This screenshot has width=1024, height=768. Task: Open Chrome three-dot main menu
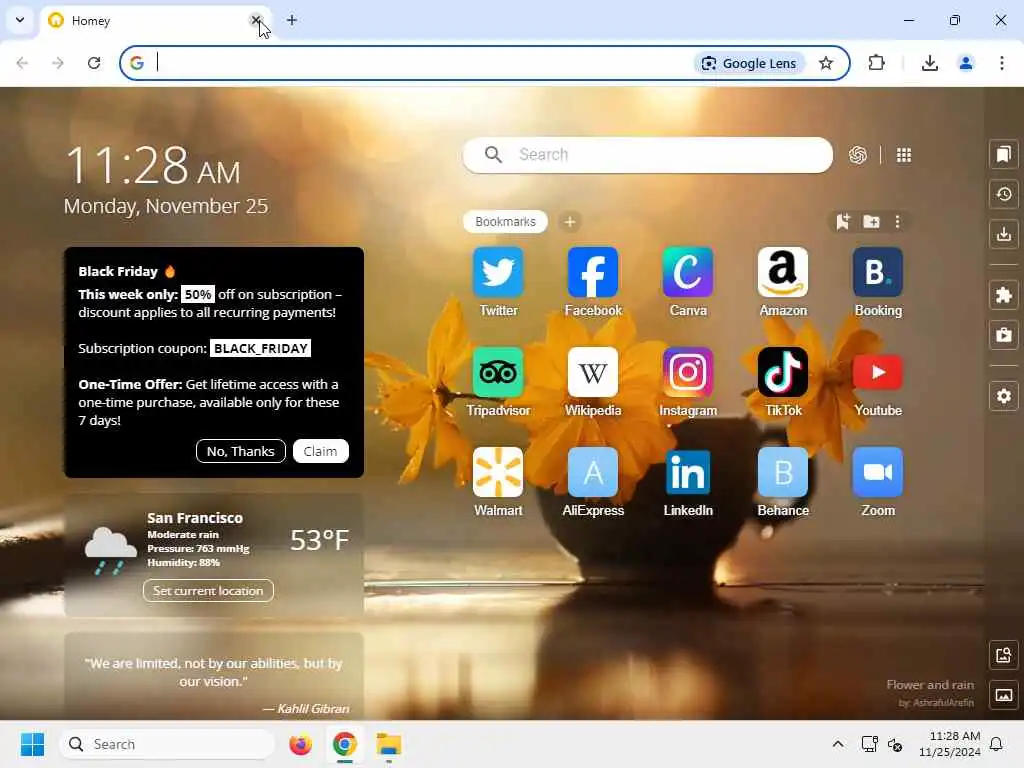point(1001,63)
